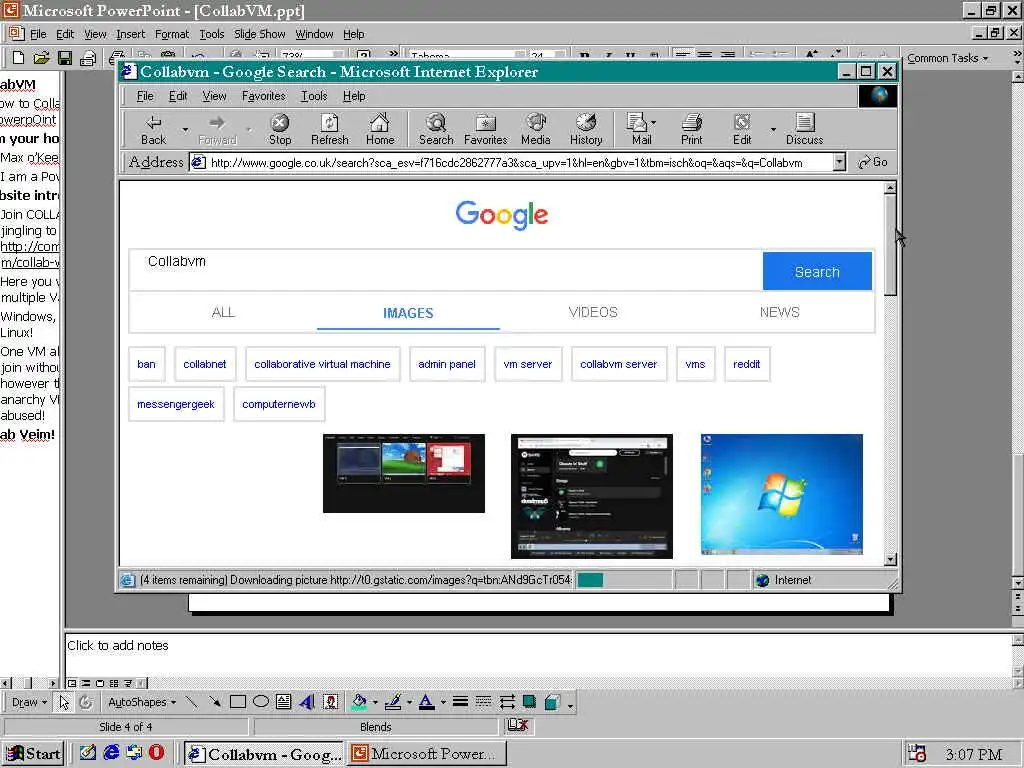The height and width of the screenshot is (768, 1024).
Task: Select the Arrow drawing tool
Action: click(x=214, y=702)
